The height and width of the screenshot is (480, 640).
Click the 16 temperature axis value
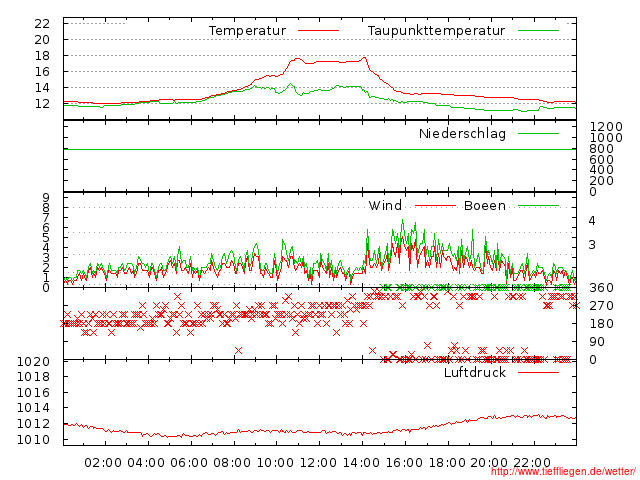click(42, 72)
